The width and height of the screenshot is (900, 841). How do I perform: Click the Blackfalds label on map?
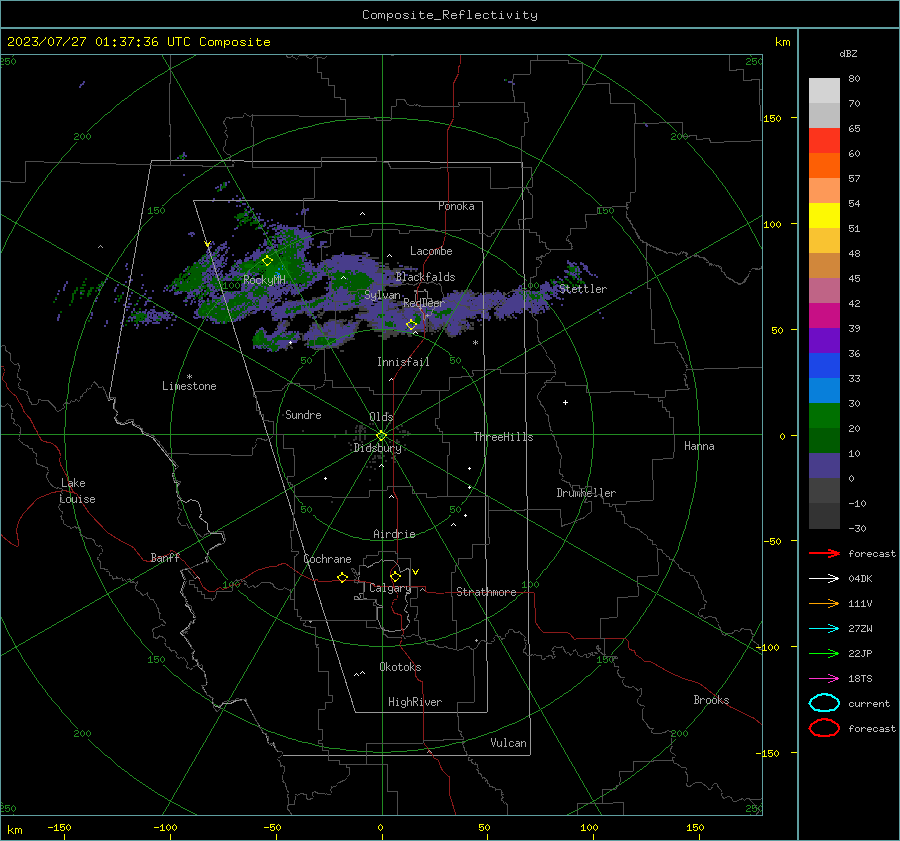pos(425,277)
